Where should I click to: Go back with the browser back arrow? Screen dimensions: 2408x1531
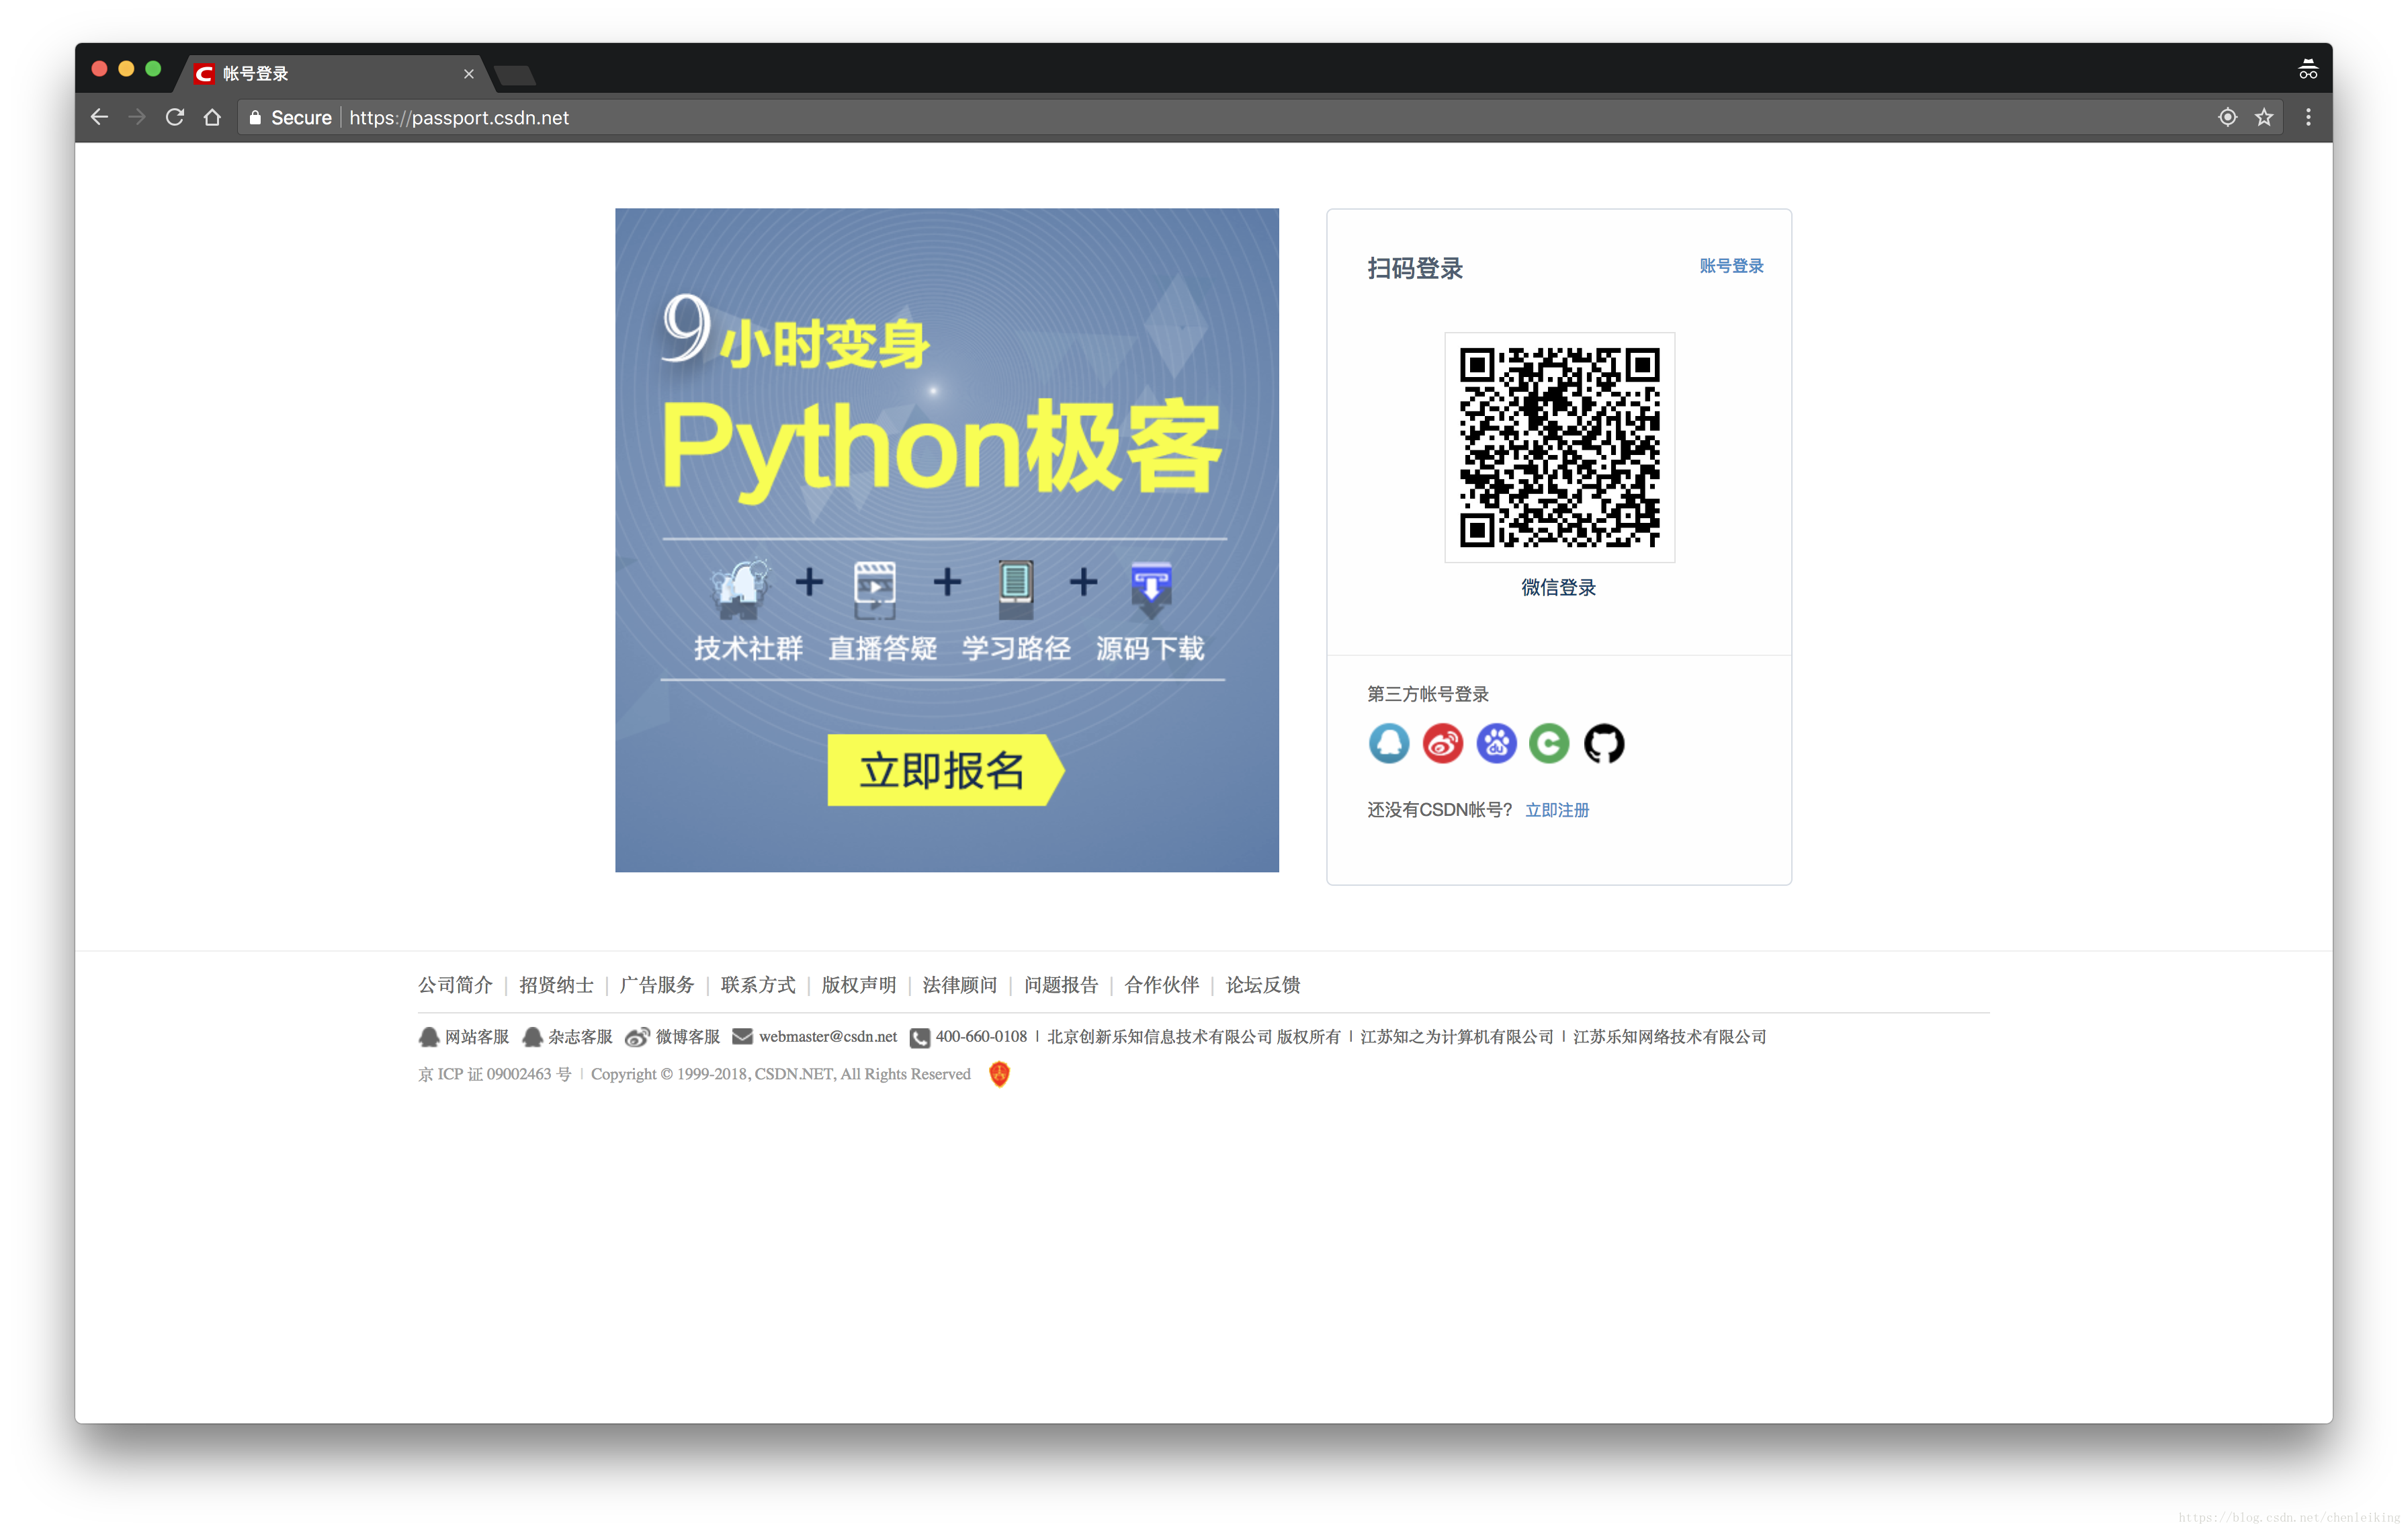coord(99,117)
